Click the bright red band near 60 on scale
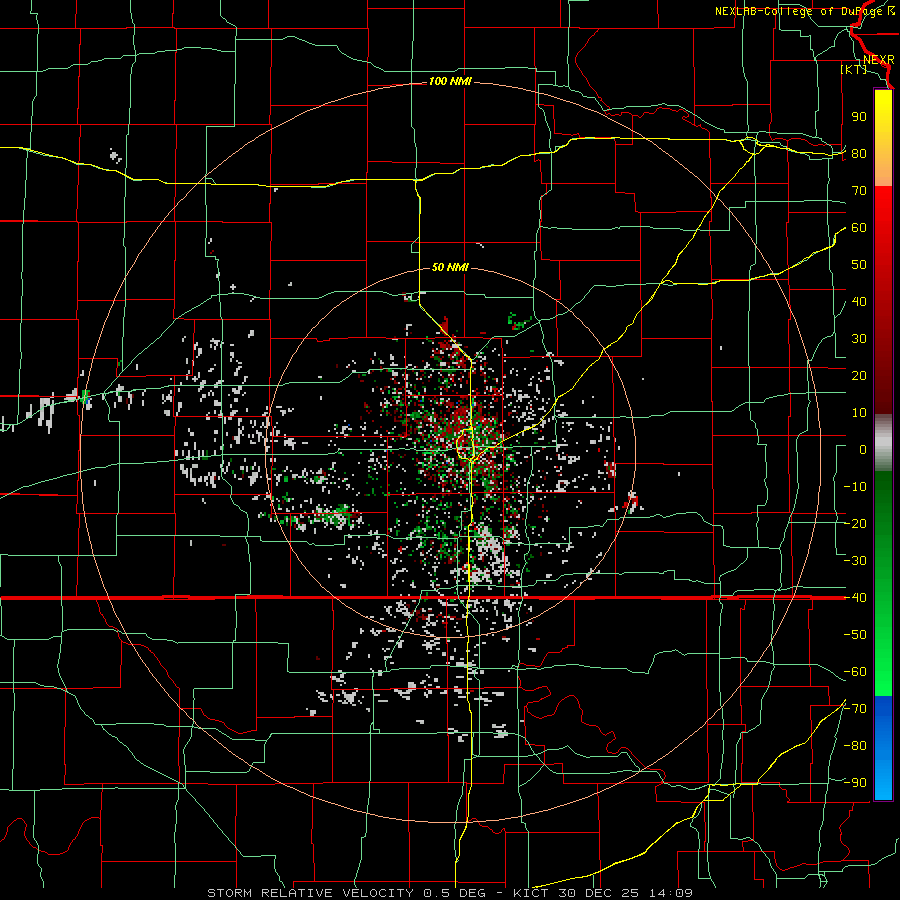Screen dimensions: 900x900 coord(883,221)
